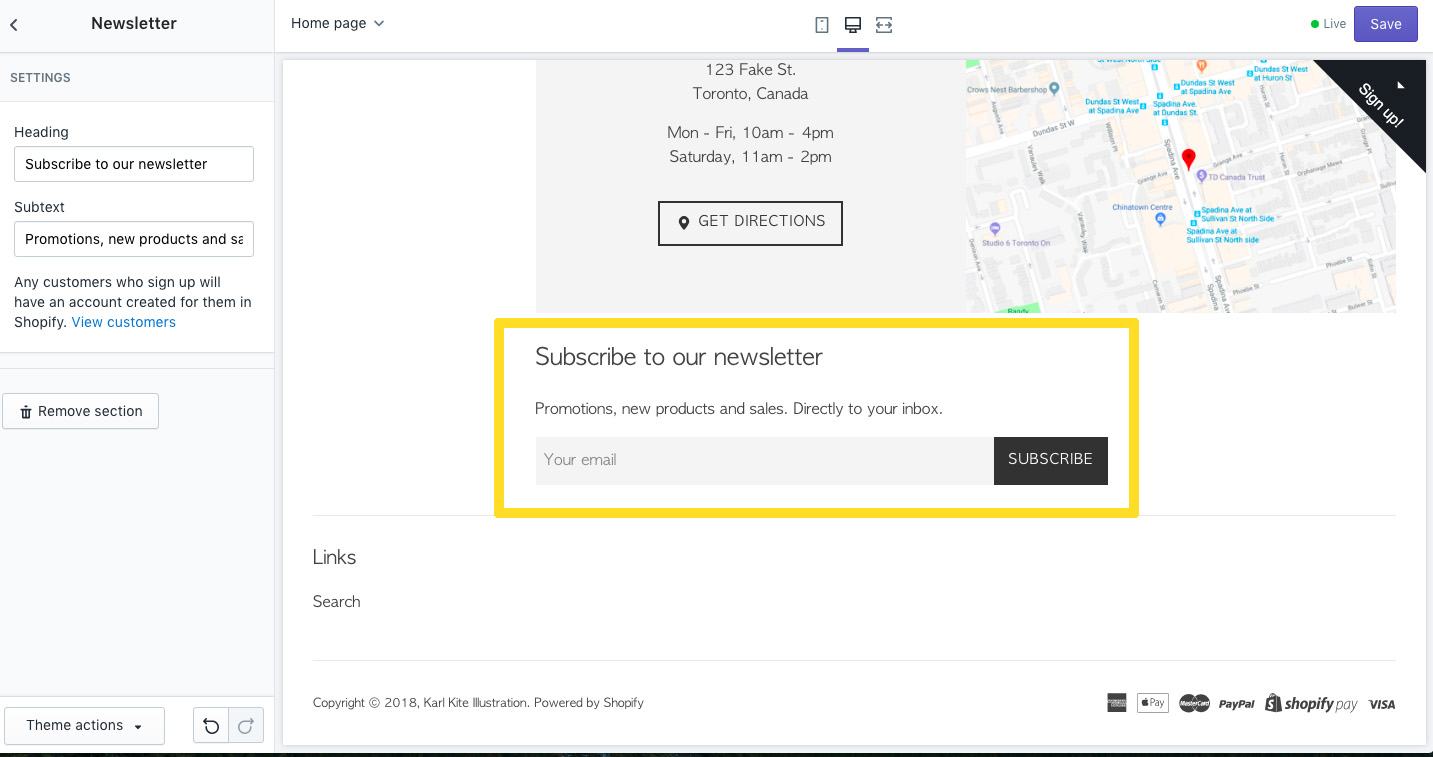Click the Mastercard payment icon
The image size is (1433, 757).
[x=1194, y=703]
